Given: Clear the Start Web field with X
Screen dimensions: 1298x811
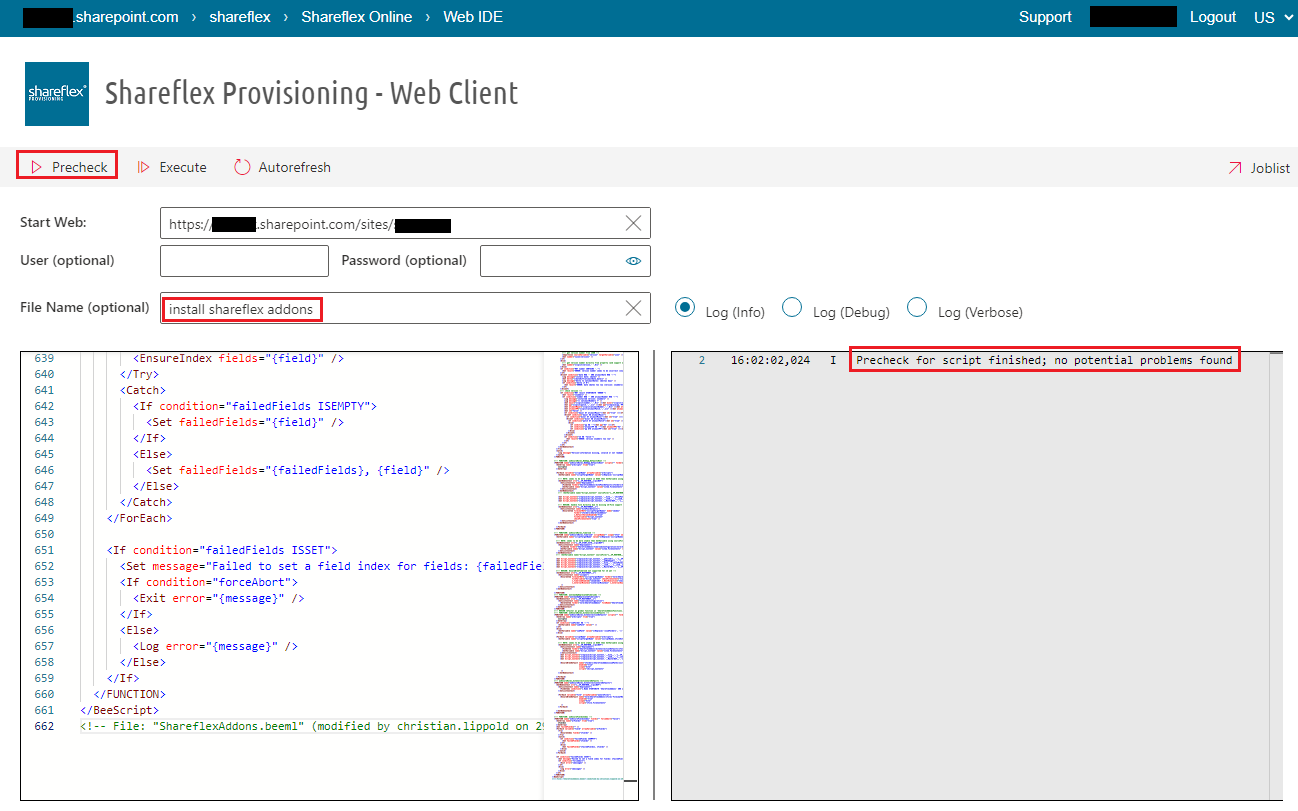Looking at the screenshot, I should pyautogui.click(x=633, y=223).
